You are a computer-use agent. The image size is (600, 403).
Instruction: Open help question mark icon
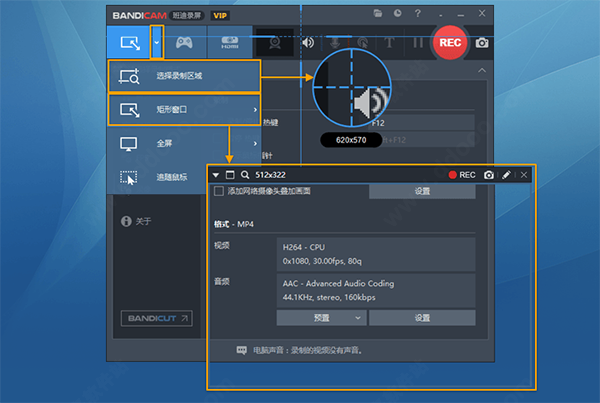tap(417, 13)
